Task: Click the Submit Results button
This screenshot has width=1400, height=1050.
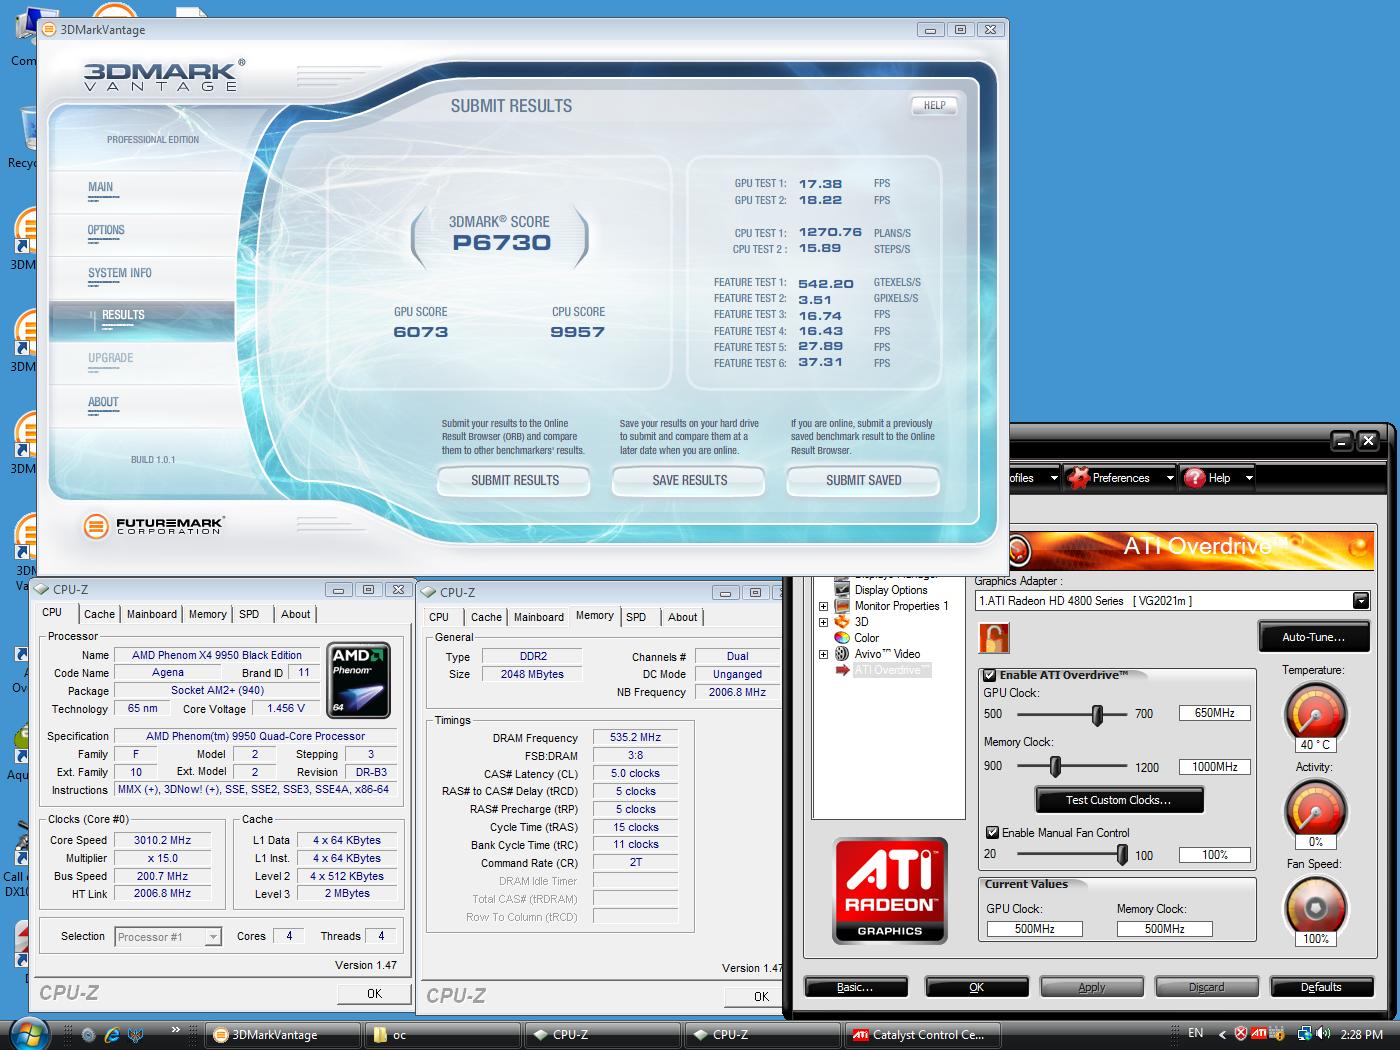Action: coord(515,480)
